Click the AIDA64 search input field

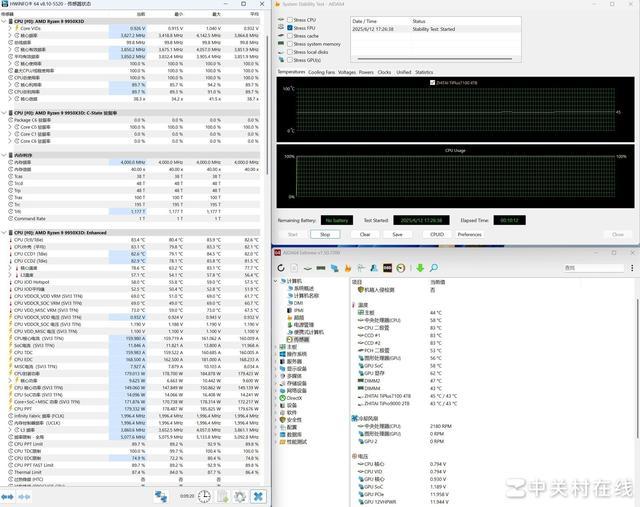point(593,268)
